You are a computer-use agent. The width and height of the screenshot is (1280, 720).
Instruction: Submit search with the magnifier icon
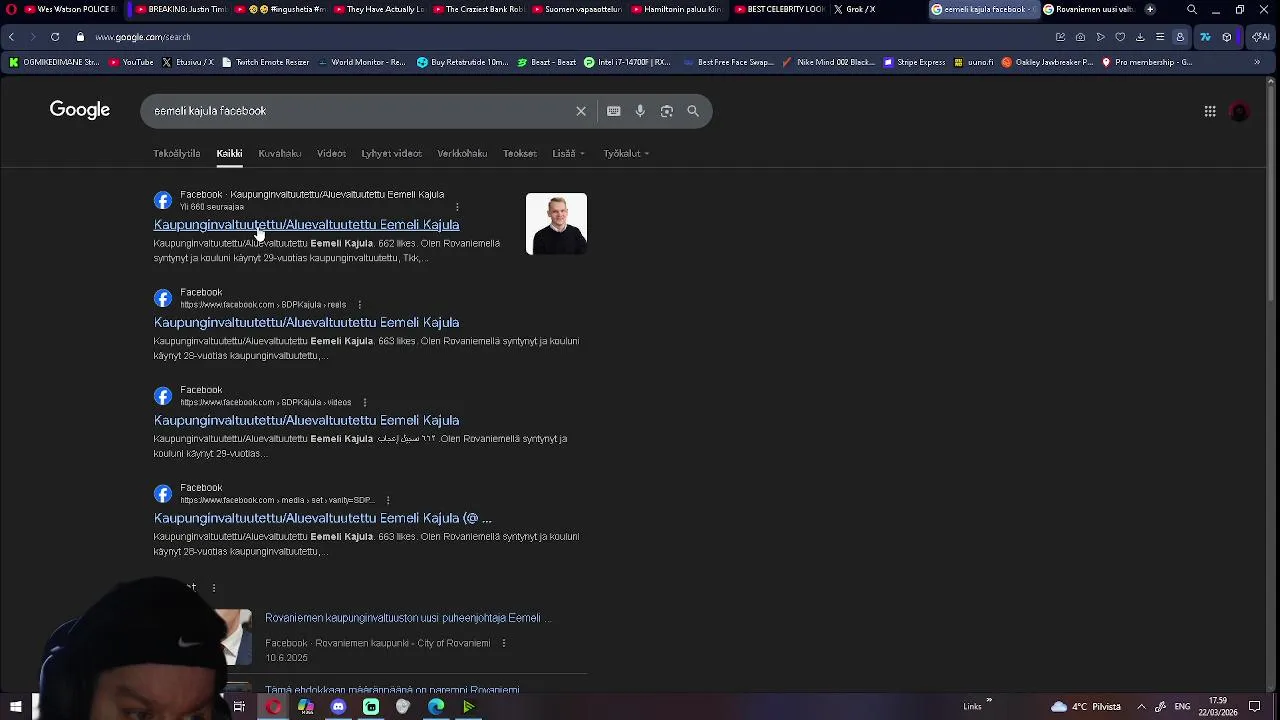click(x=693, y=111)
